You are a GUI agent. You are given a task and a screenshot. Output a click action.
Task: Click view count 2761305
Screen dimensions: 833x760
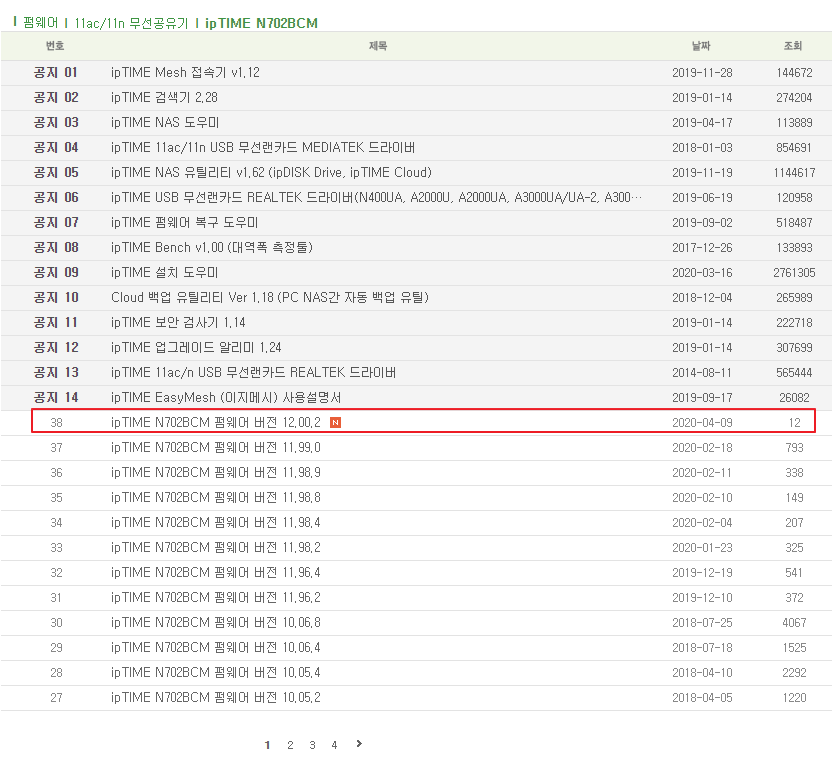point(794,272)
